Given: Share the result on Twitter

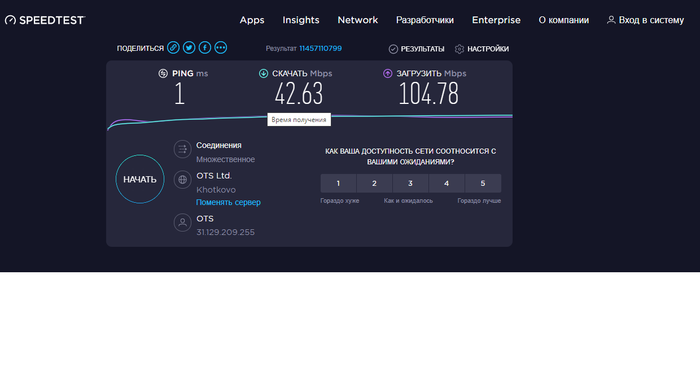Looking at the screenshot, I should (189, 48).
